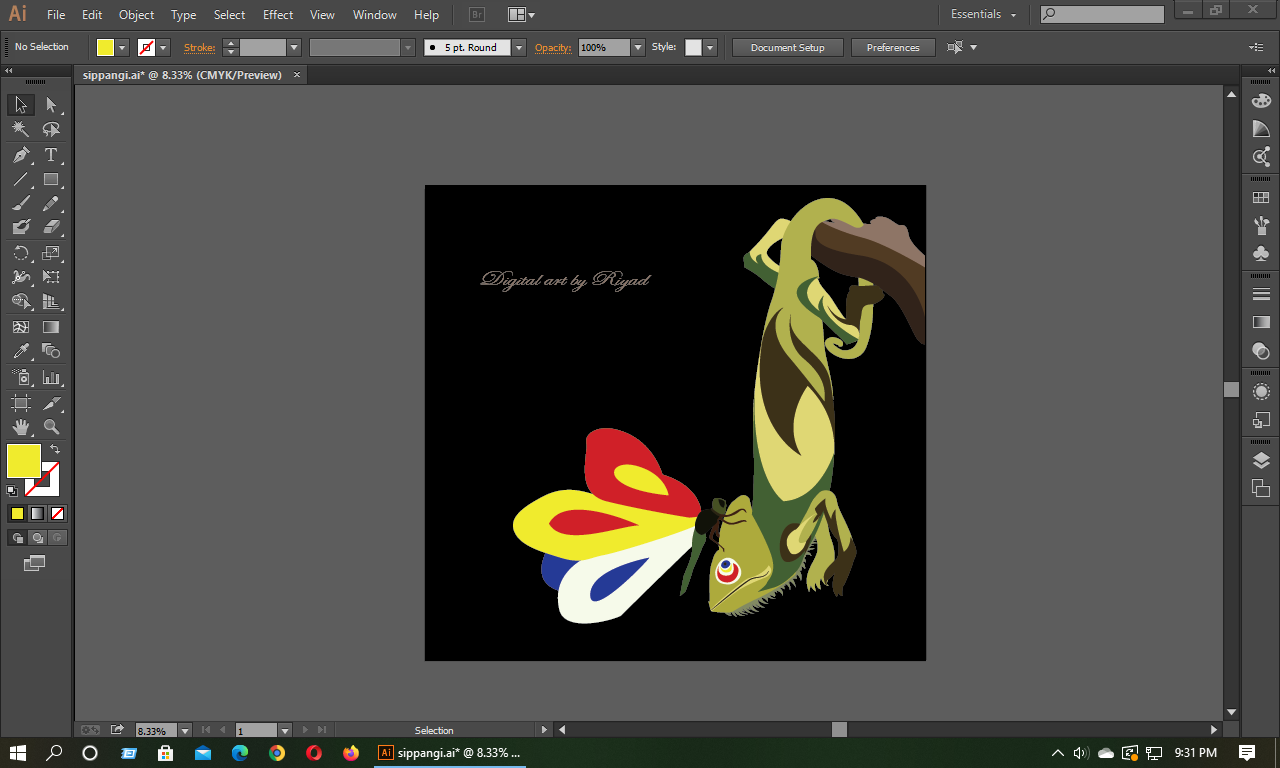Screen dimensions: 1280x768
Task: Select the Shape Builder tool
Action: click(21, 301)
